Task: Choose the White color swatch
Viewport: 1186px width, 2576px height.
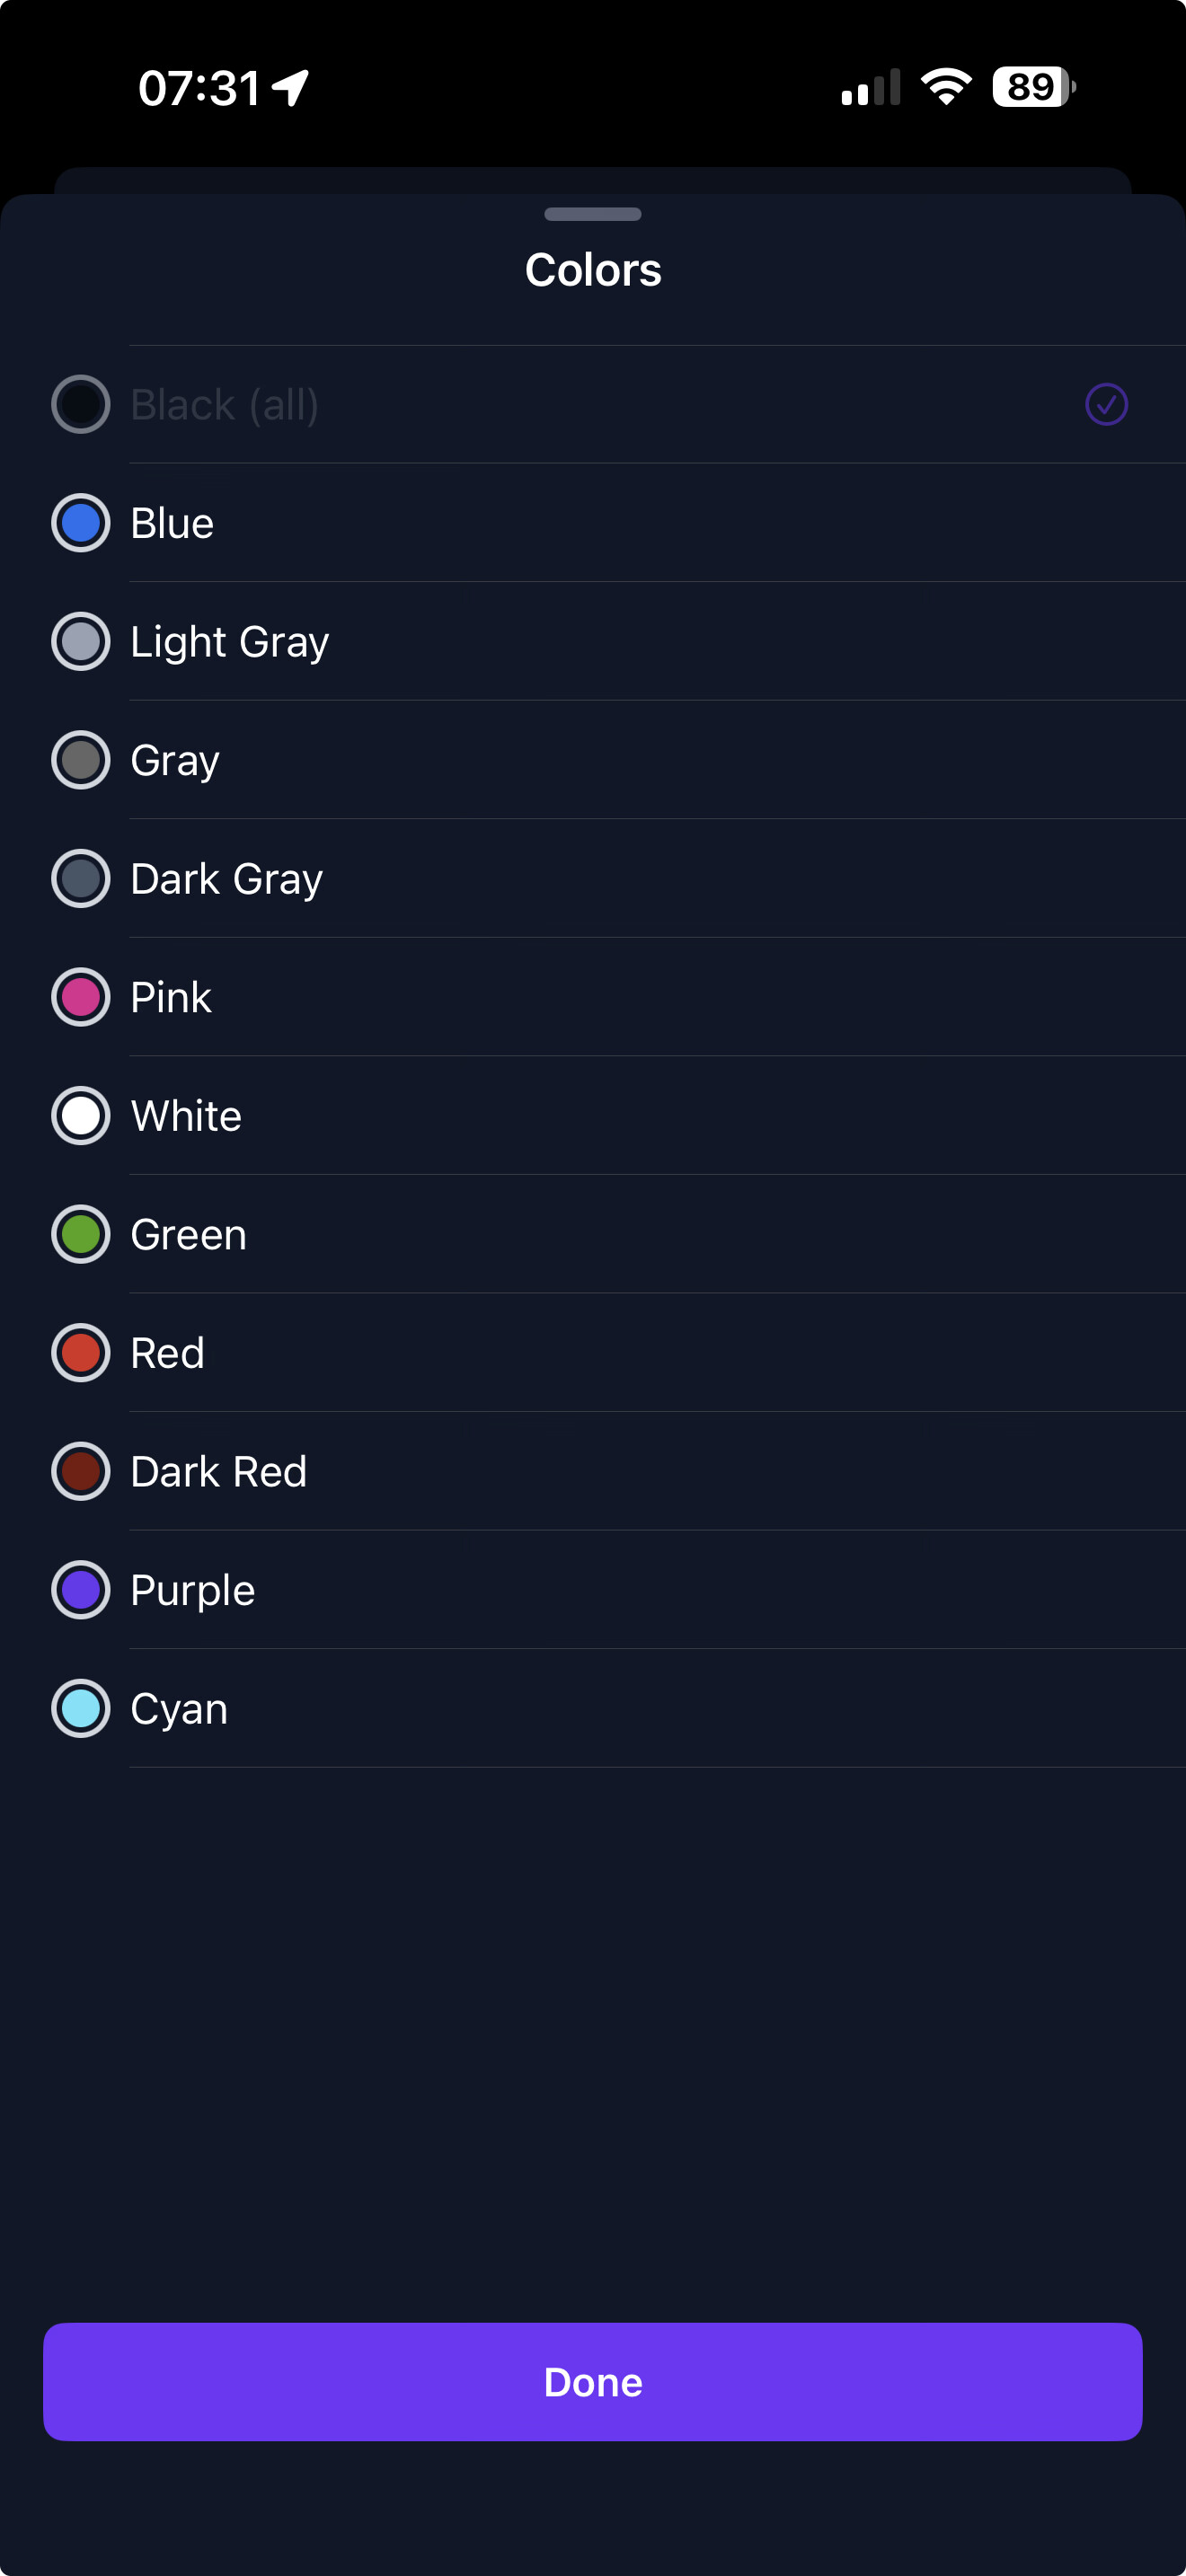Action: (81, 1116)
